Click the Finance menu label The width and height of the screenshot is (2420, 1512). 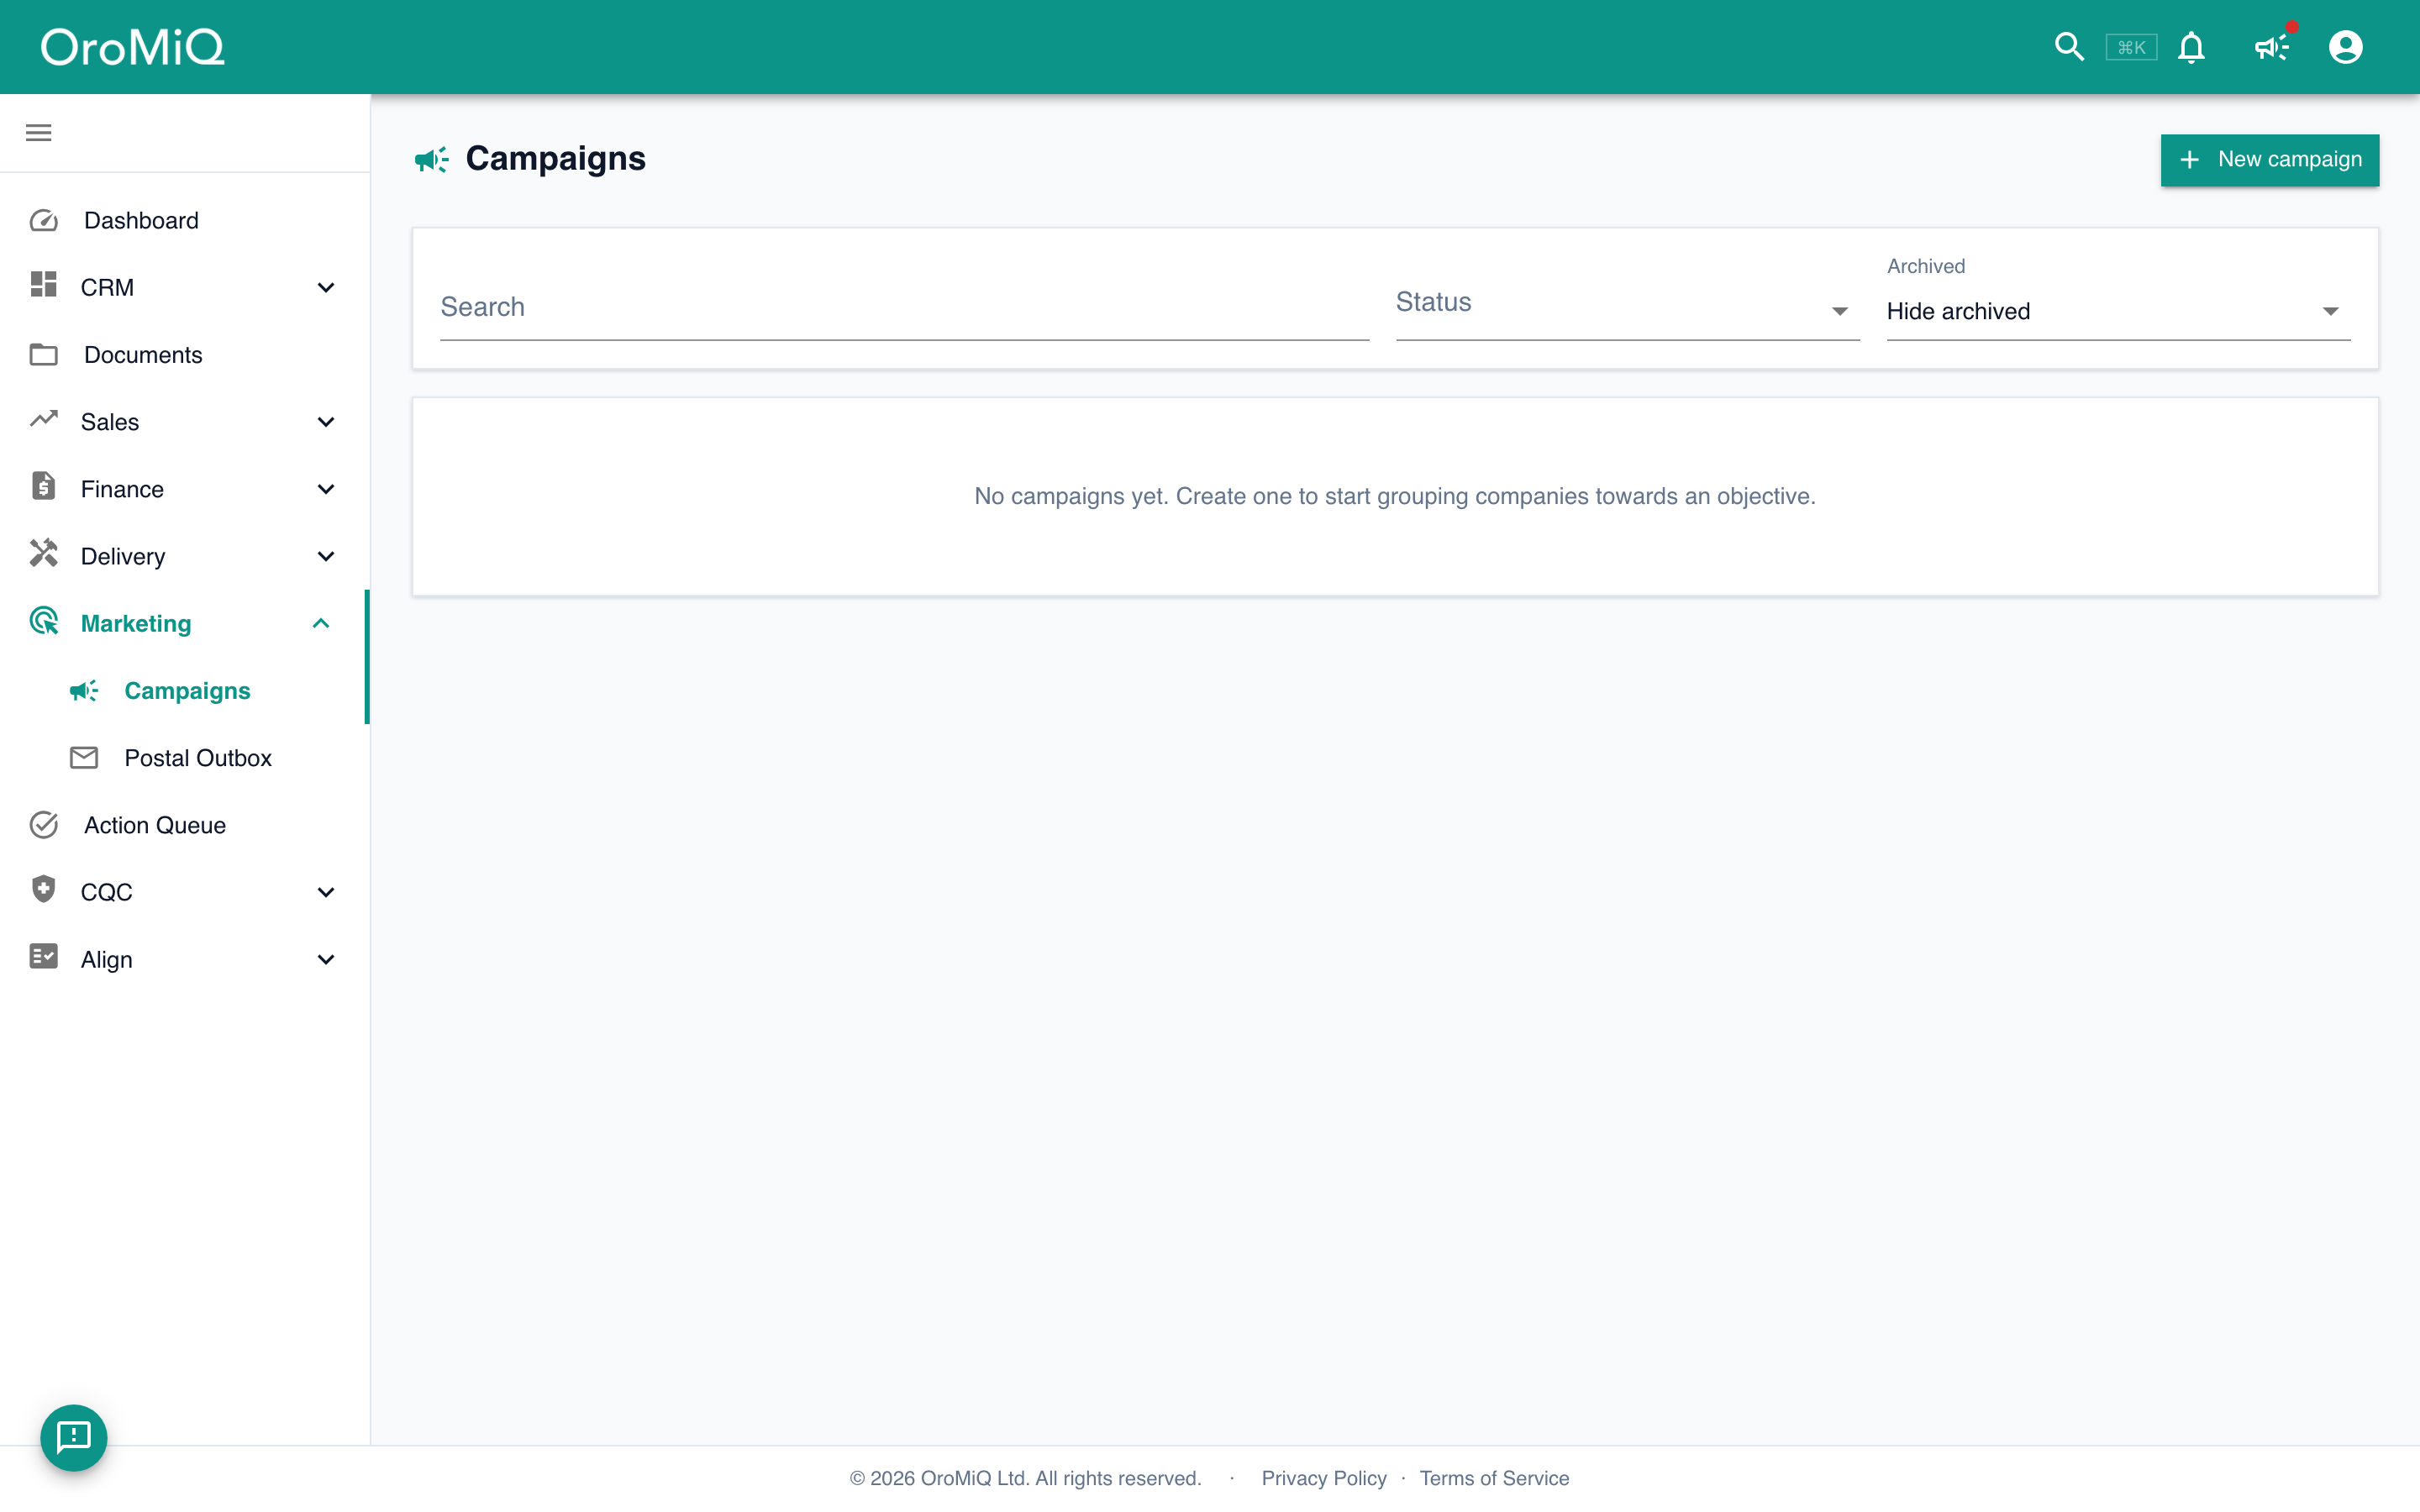(x=122, y=489)
